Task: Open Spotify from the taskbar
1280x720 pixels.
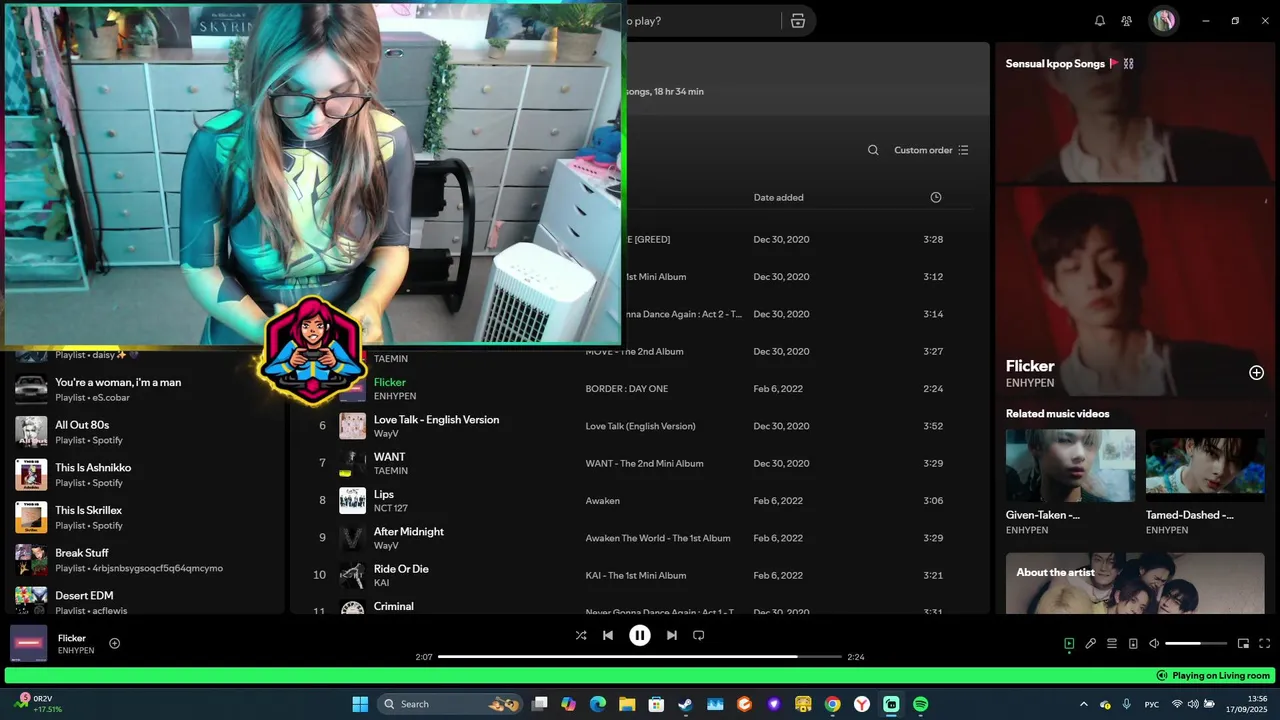Action: click(x=921, y=704)
